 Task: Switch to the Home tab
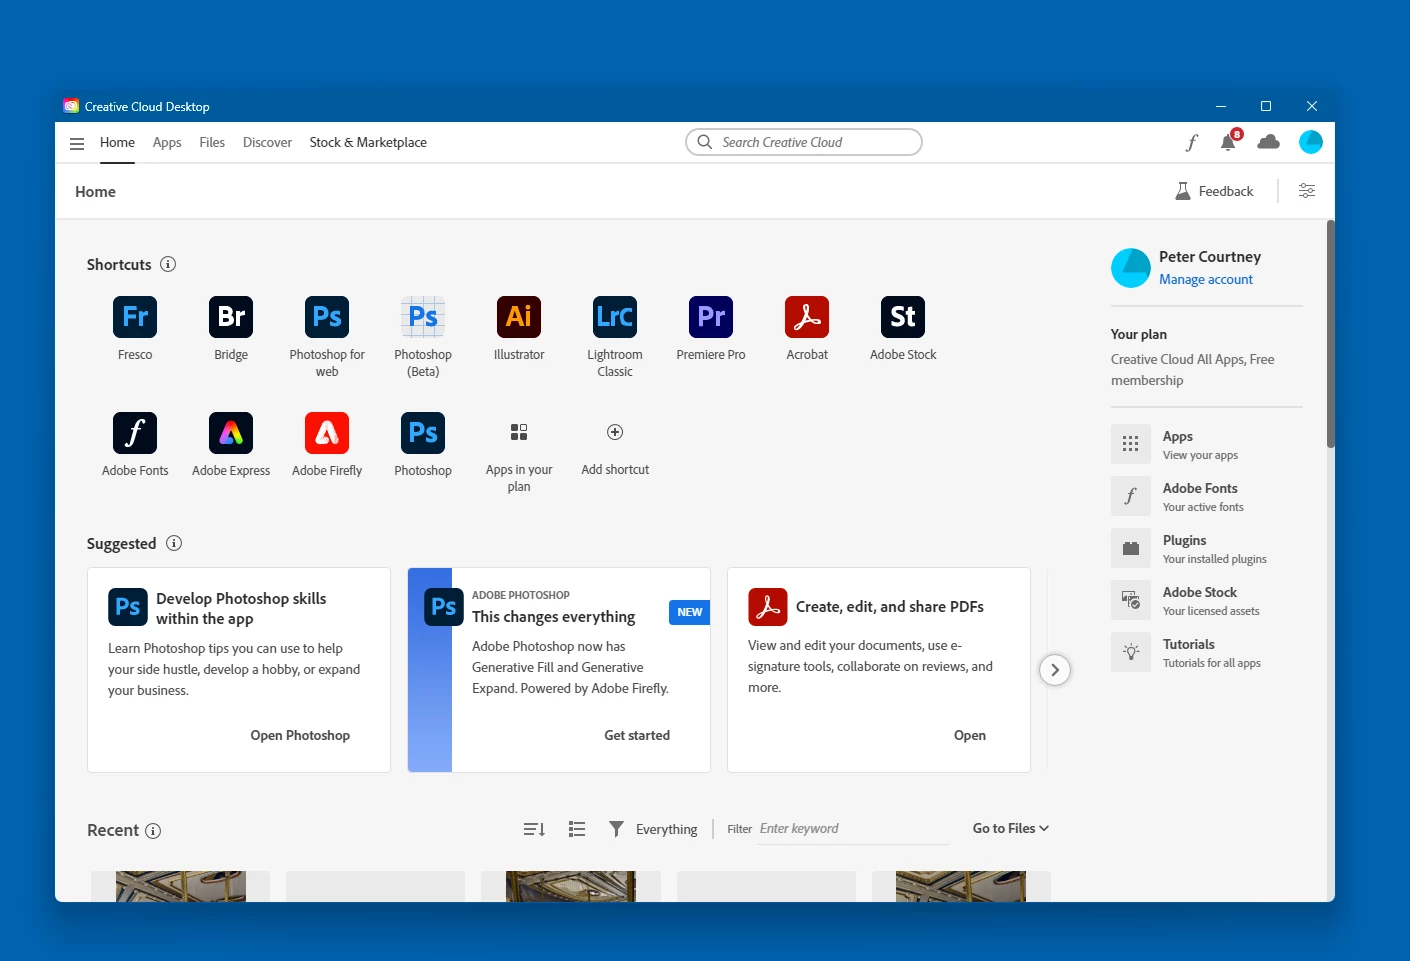pyautogui.click(x=117, y=142)
